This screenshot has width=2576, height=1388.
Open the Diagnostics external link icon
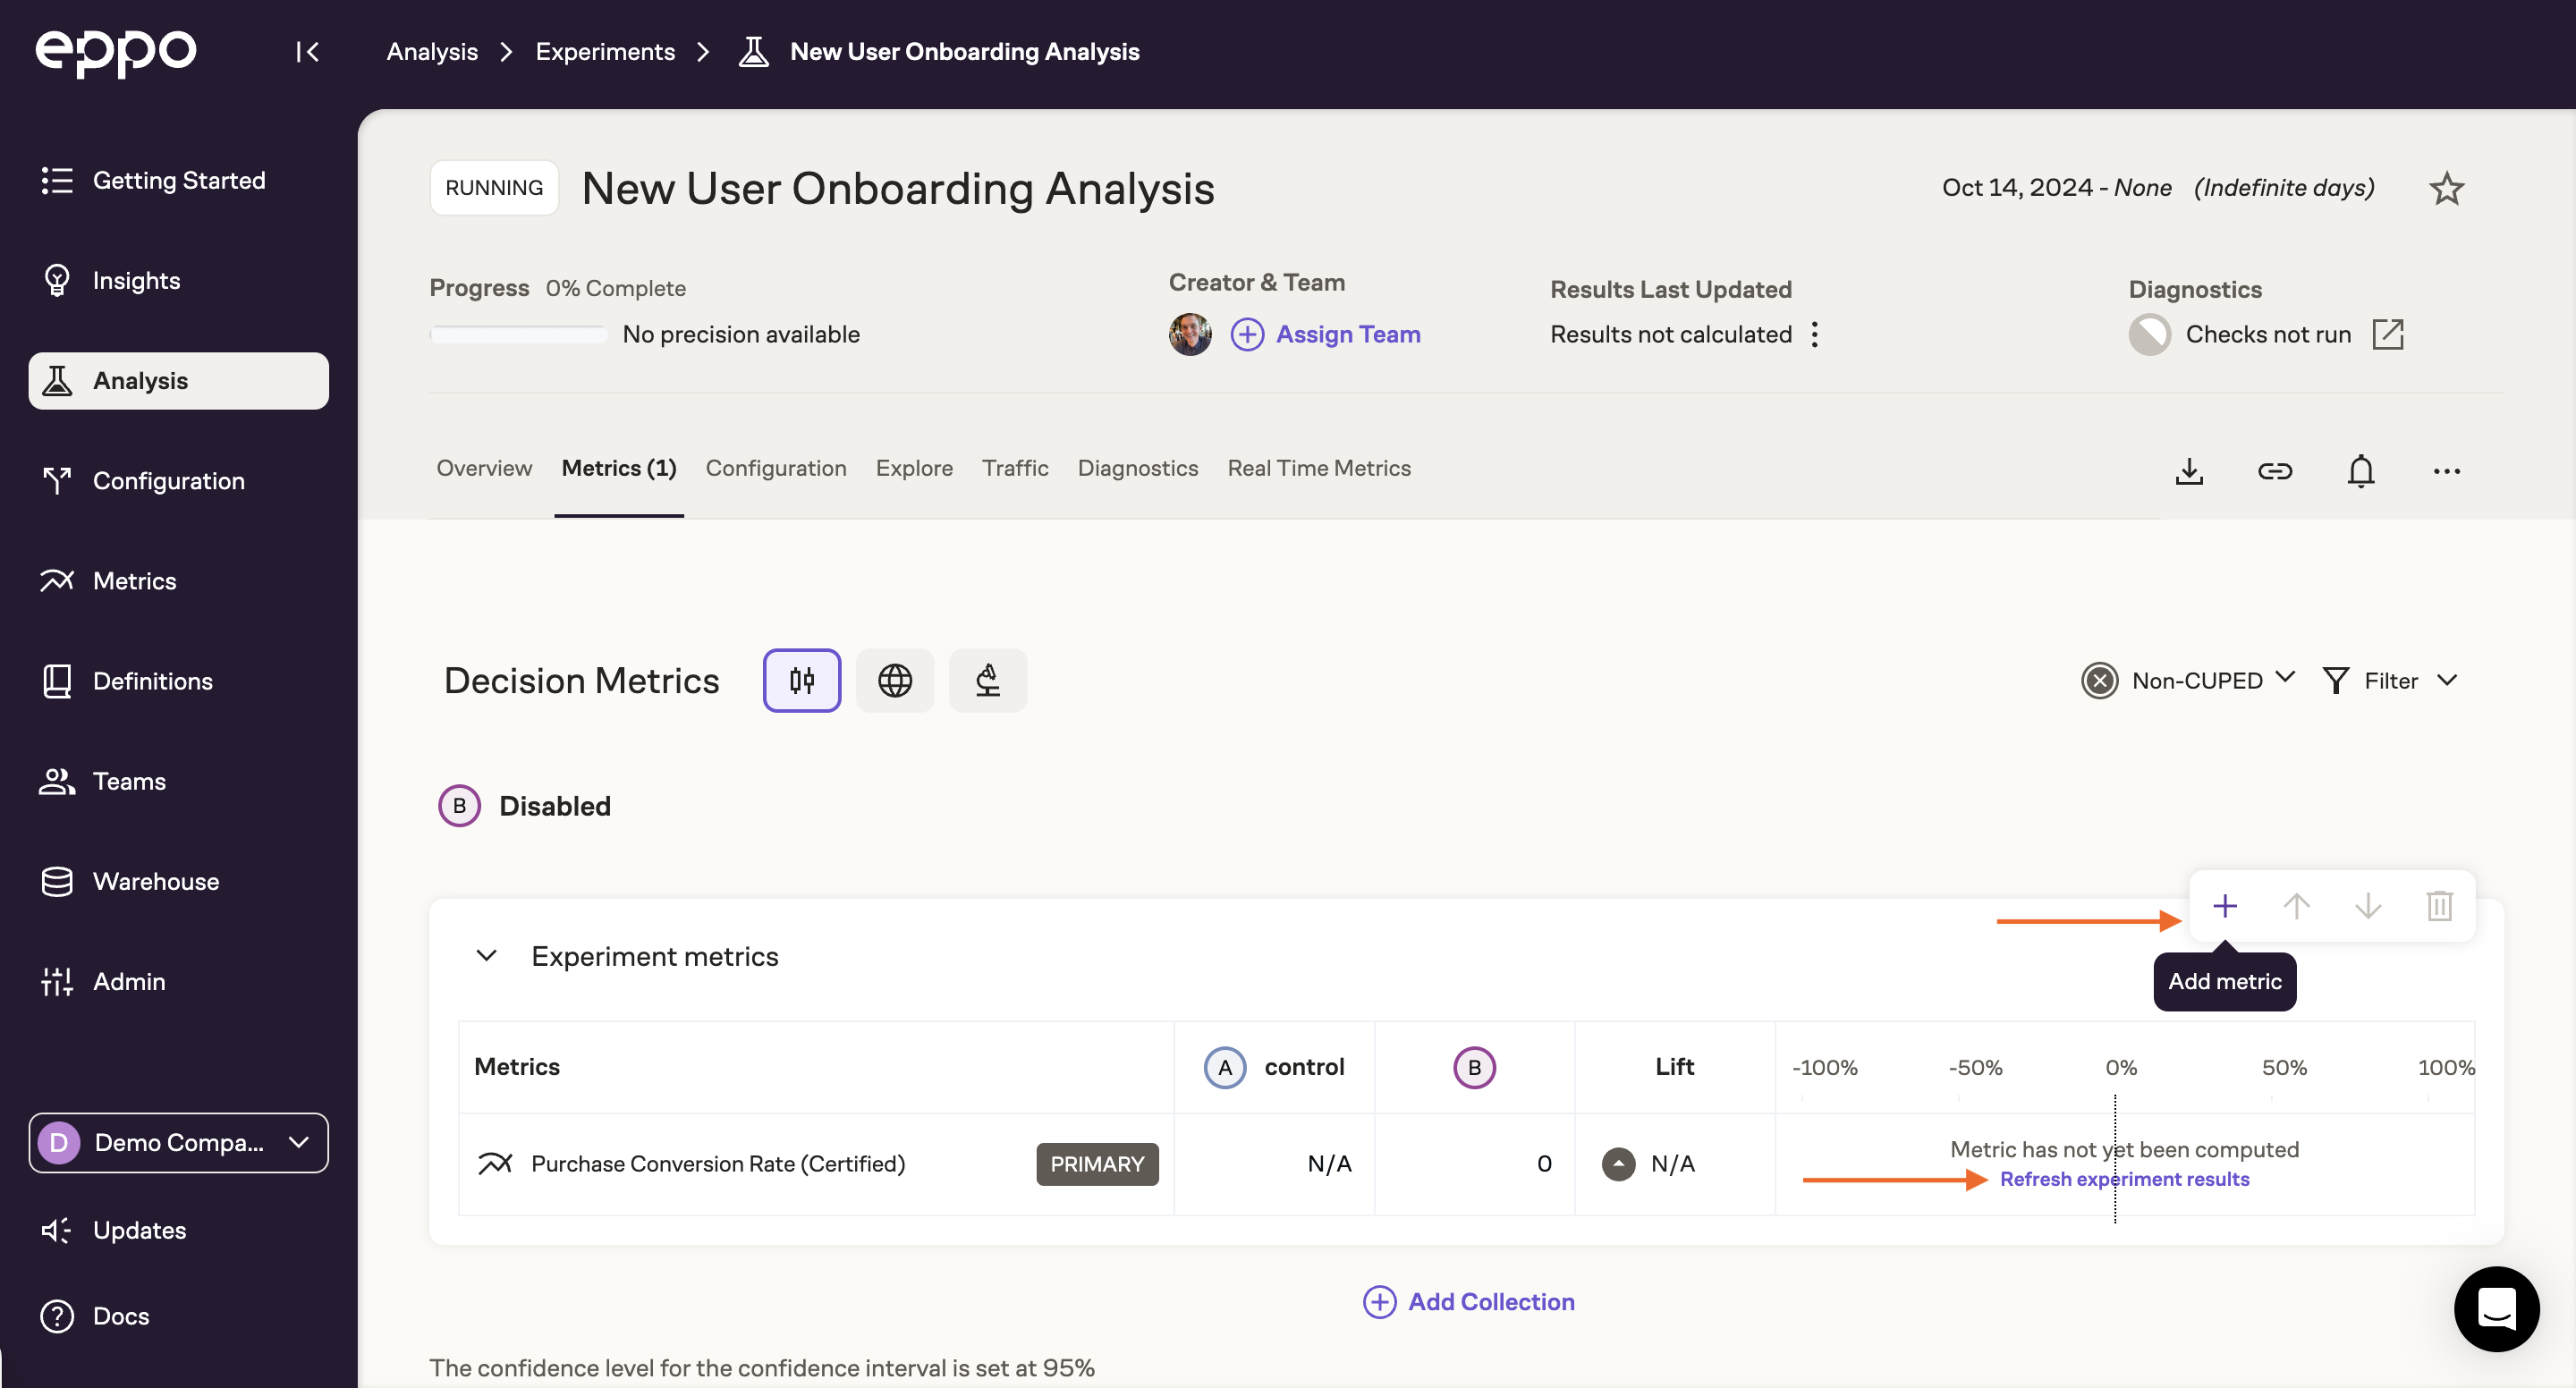click(x=2390, y=334)
